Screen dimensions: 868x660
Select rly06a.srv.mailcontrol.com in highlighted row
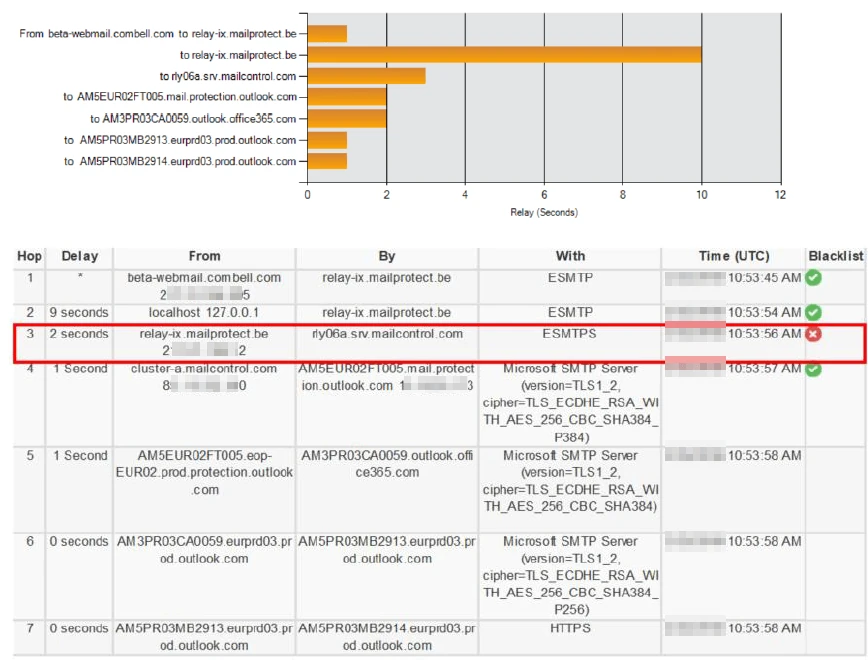388,334
